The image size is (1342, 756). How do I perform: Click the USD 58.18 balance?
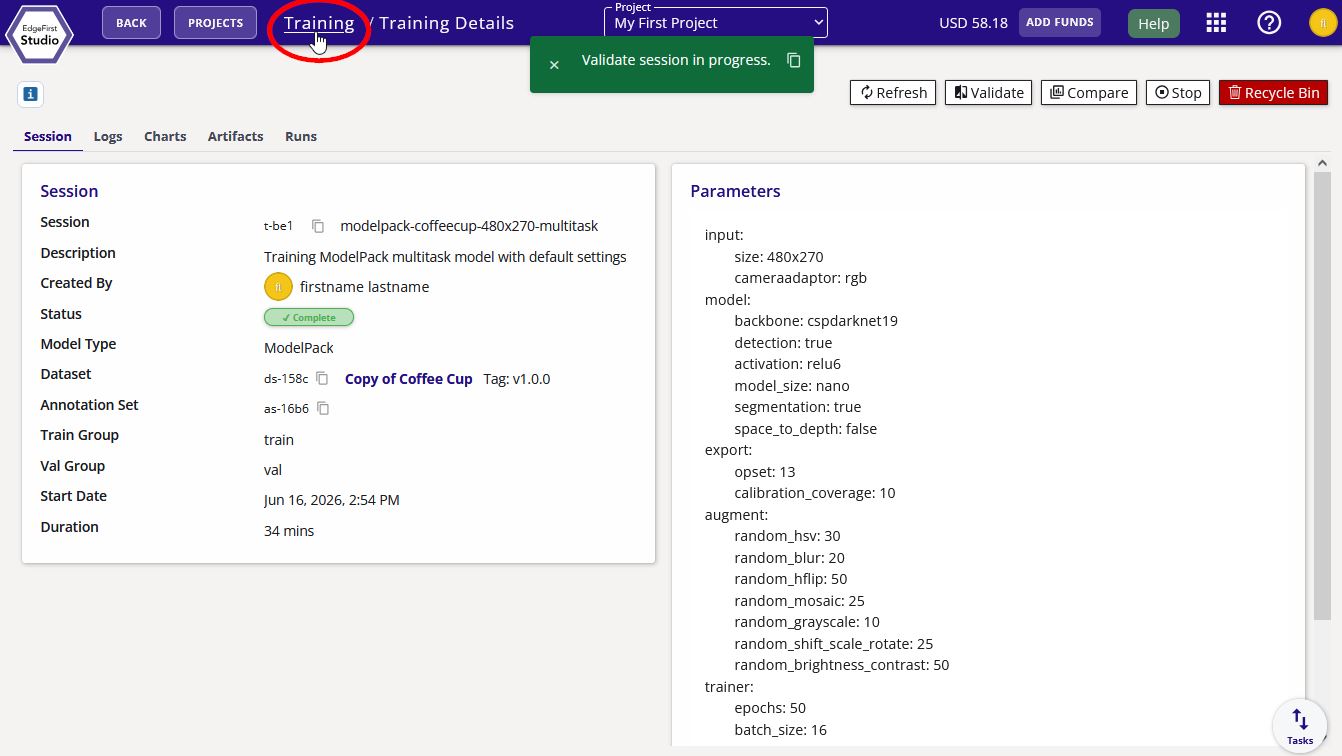973,23
